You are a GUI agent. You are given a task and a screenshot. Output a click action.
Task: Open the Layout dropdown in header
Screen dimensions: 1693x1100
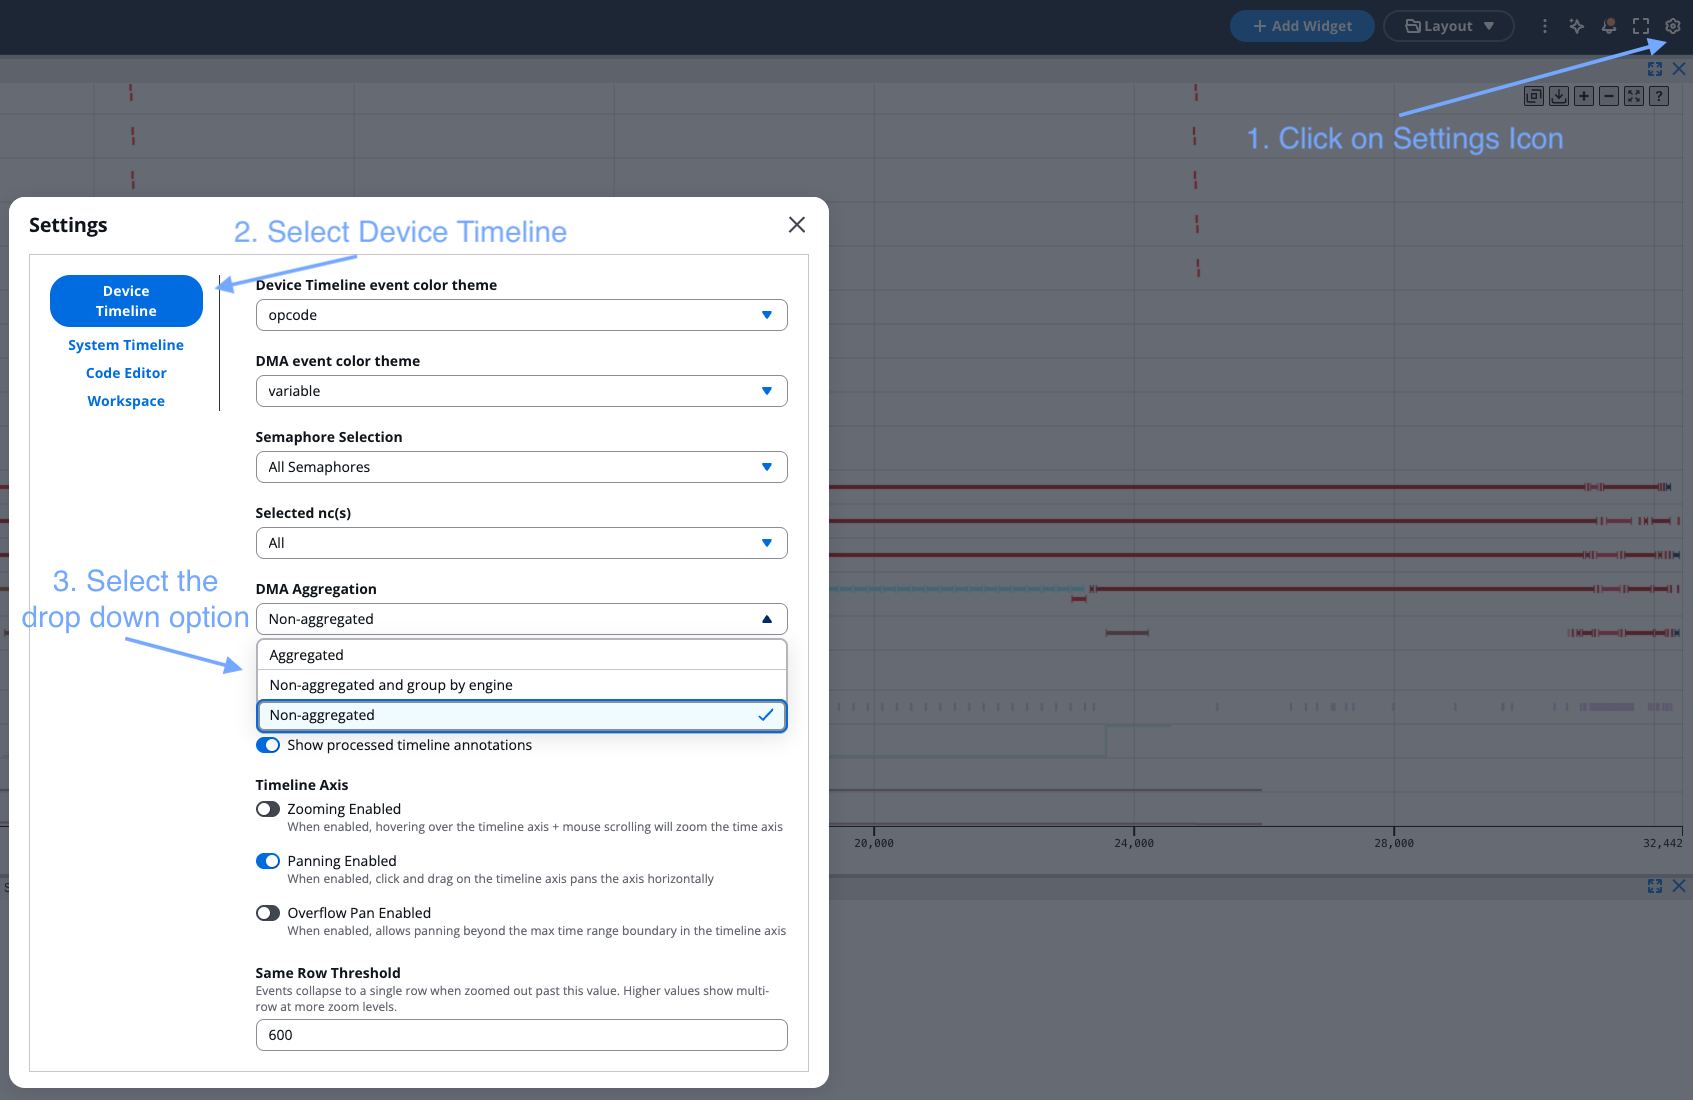pos(1449,26)
